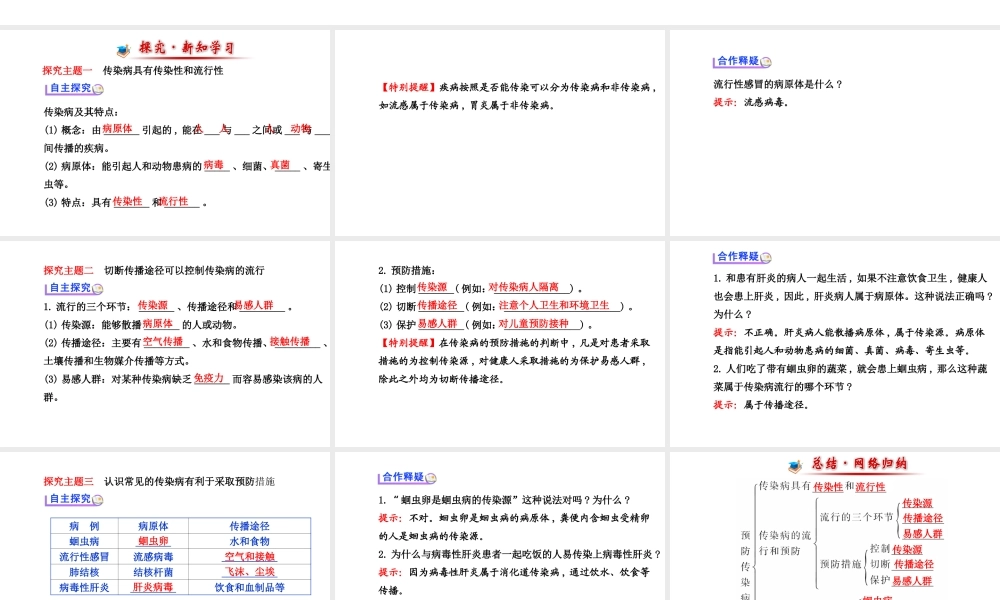Viewport: 1000px width, 600px height.
Task: Click the table cell 飞沫、尘埃
Action: tap(249, 572)
